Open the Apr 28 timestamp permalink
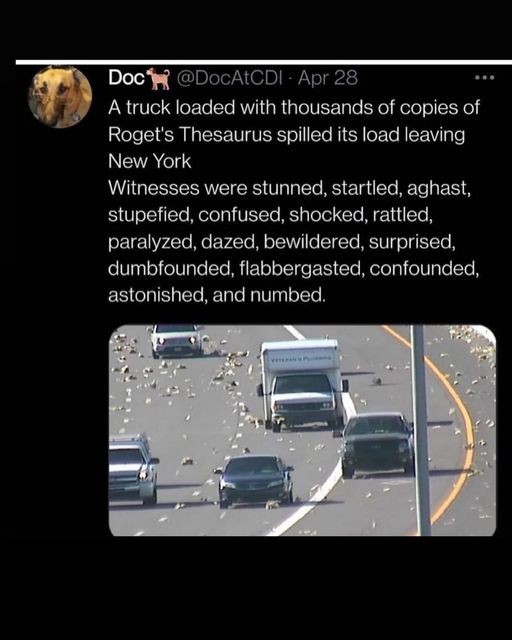The width and height of the screenshot is (512, 640). (x=328, y=78)
